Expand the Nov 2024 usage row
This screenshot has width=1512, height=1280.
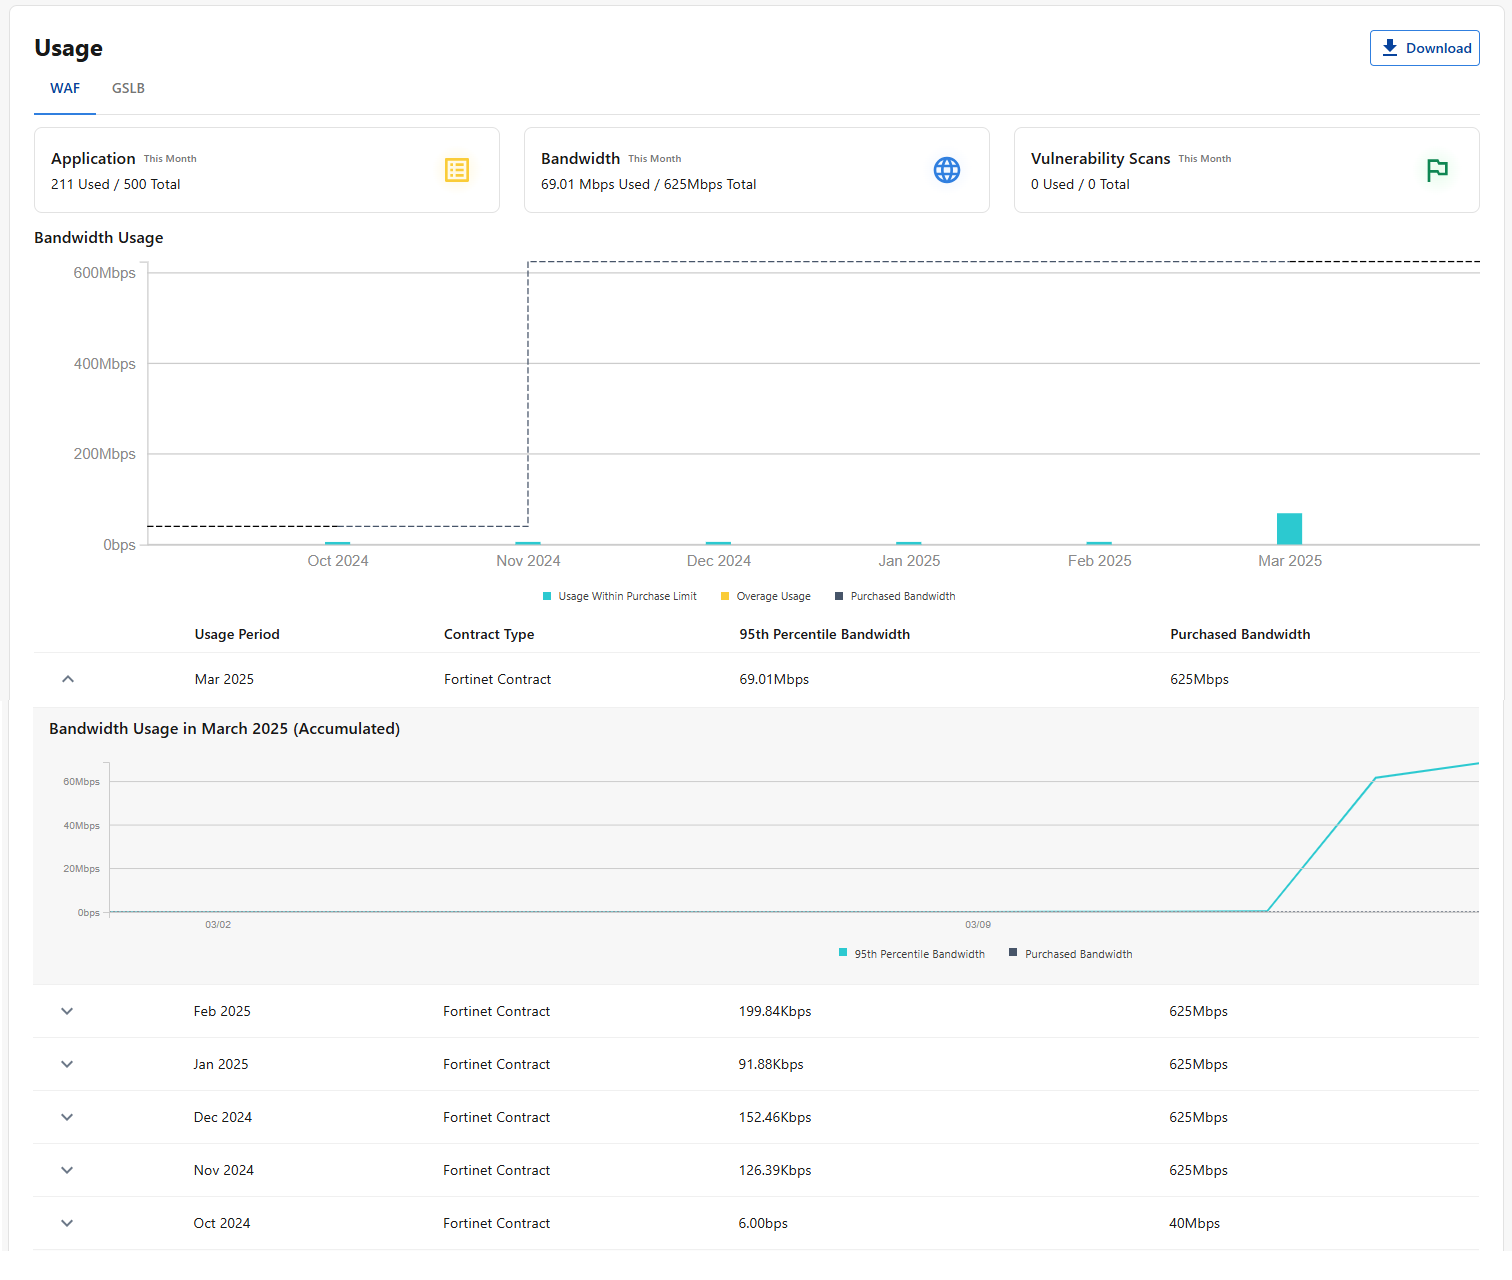67,1170
